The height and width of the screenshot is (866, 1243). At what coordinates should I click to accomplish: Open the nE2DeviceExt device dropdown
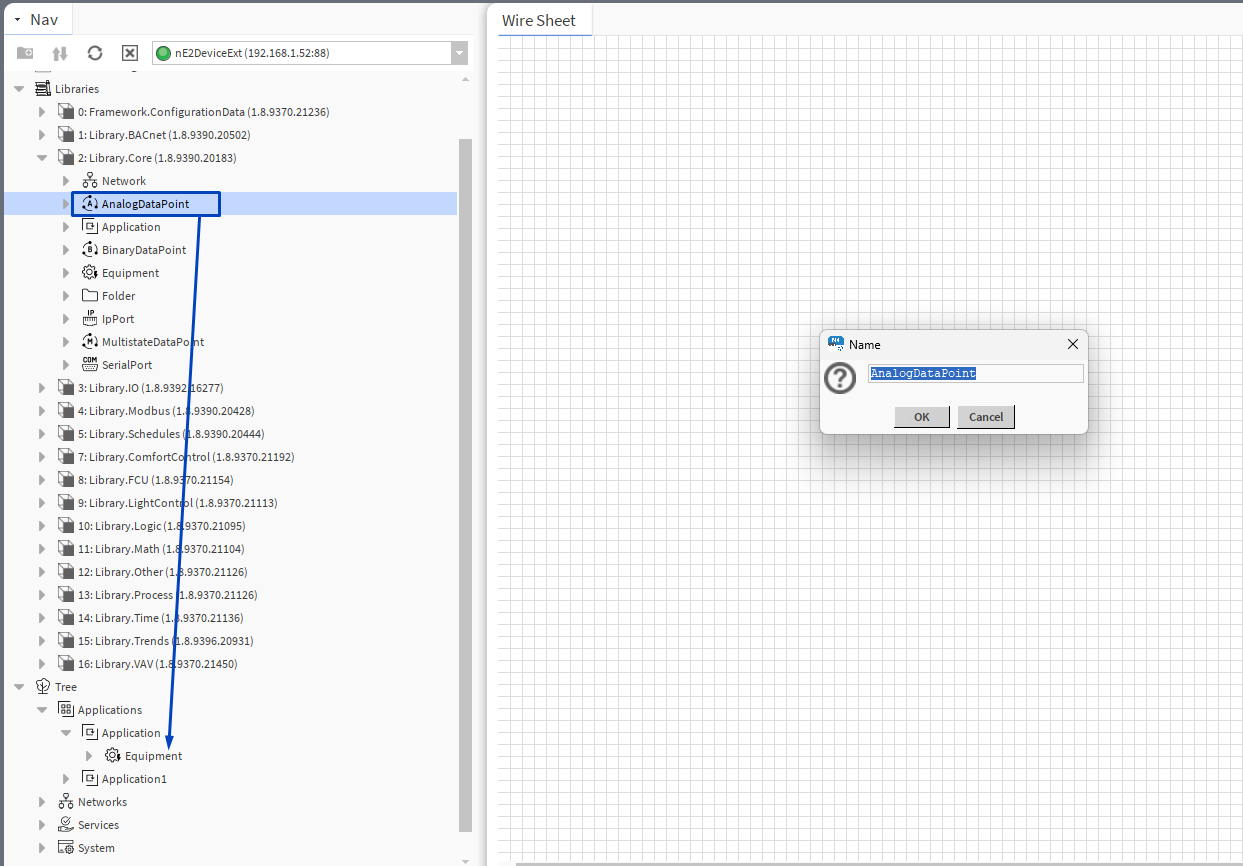459,53
